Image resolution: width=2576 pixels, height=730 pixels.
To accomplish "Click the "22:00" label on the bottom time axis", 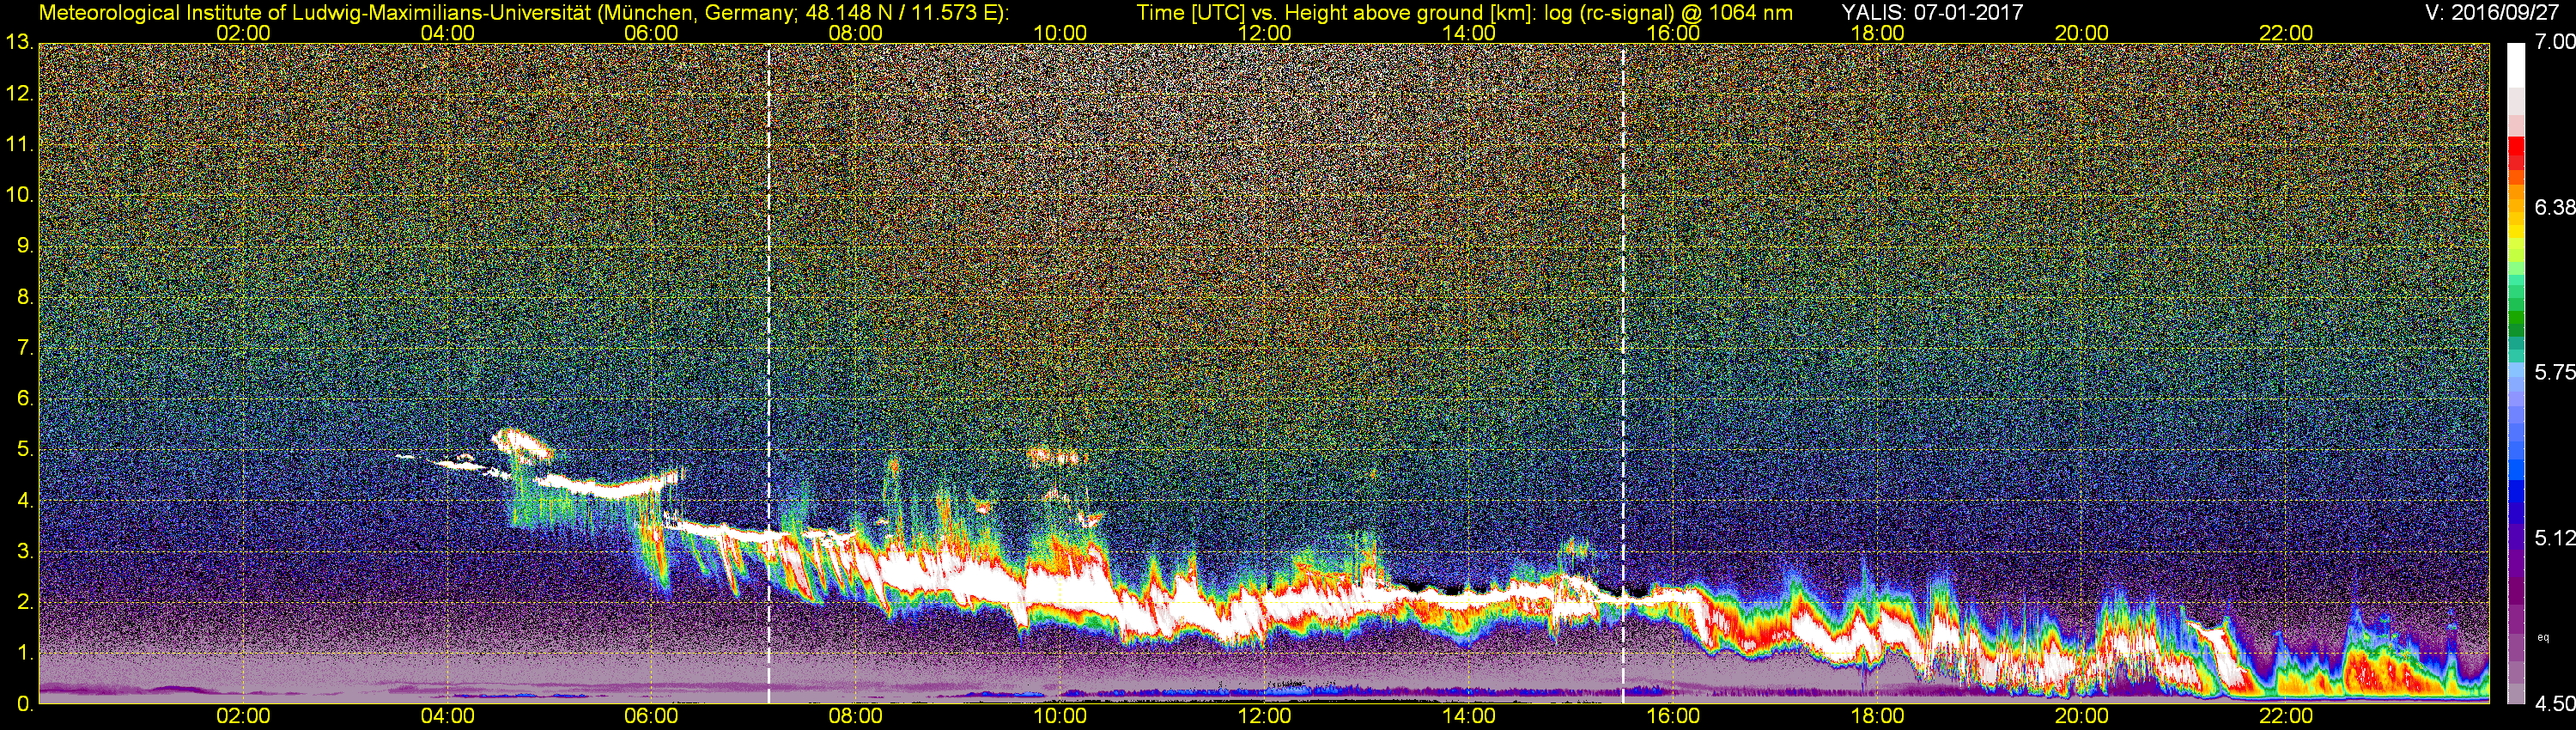I will [2286, 716].
